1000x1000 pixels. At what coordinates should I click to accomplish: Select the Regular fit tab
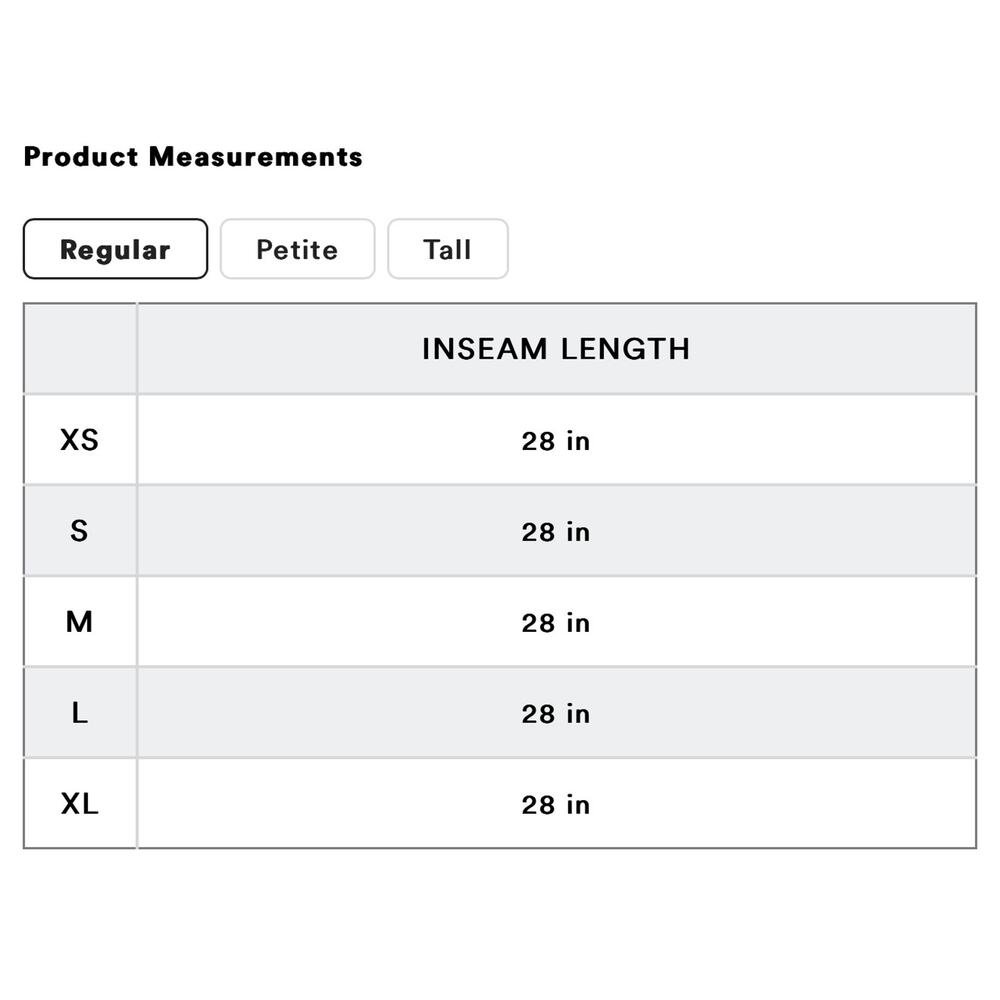pos(115,249)
